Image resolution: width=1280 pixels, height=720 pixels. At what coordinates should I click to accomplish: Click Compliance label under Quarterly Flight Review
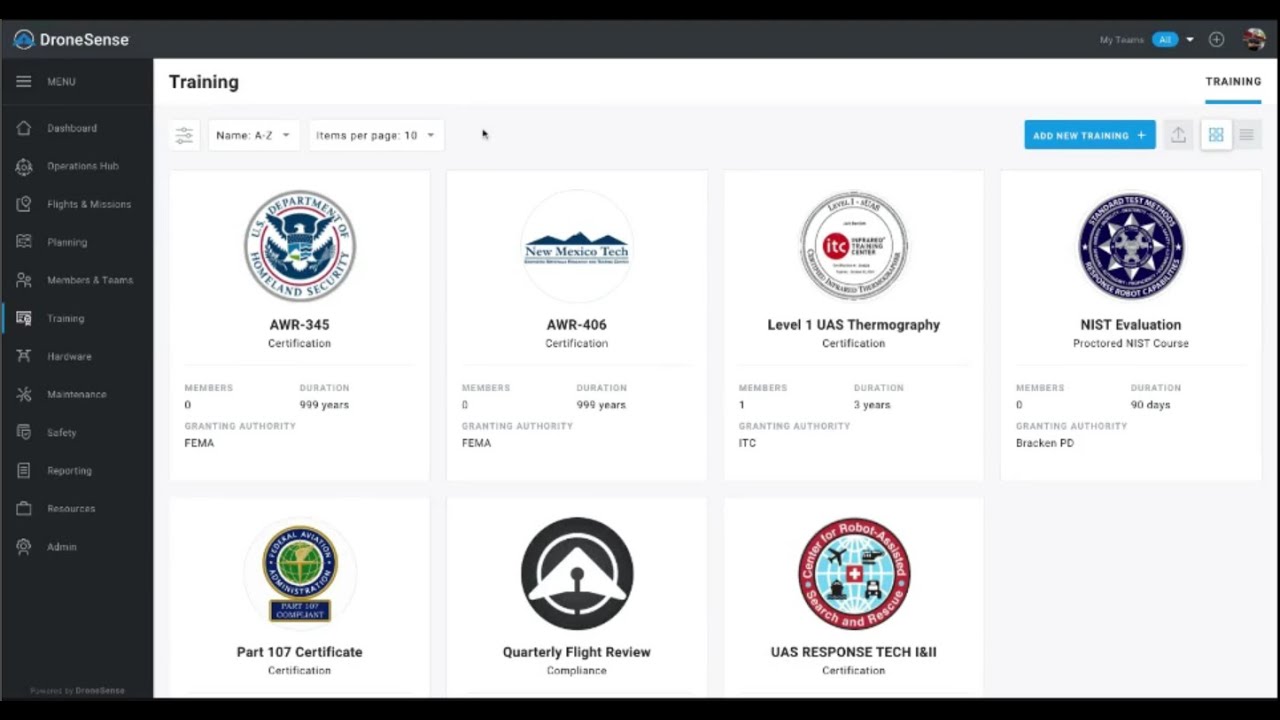point(576,670)
